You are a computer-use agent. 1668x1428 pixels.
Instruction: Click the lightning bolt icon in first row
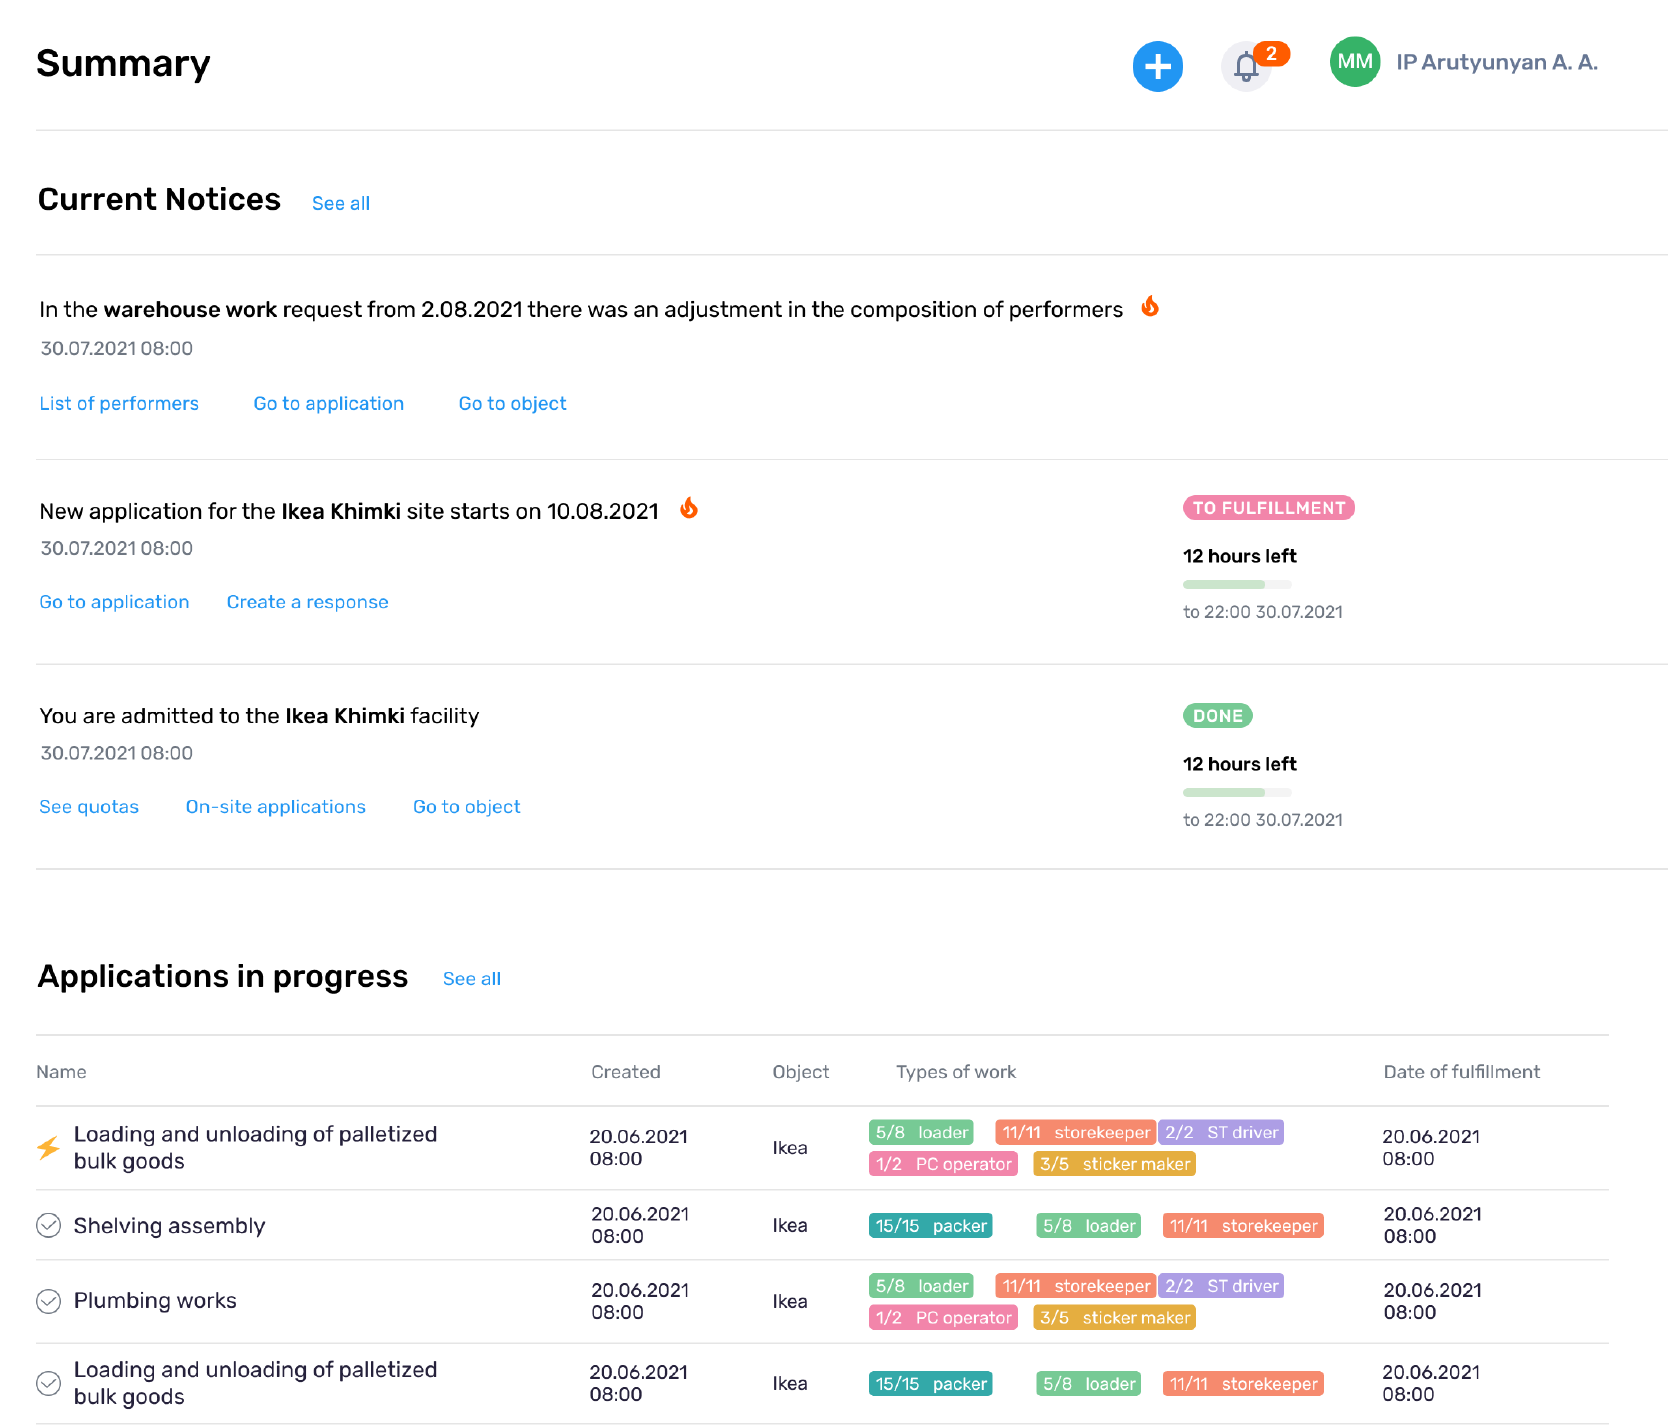48,1147
